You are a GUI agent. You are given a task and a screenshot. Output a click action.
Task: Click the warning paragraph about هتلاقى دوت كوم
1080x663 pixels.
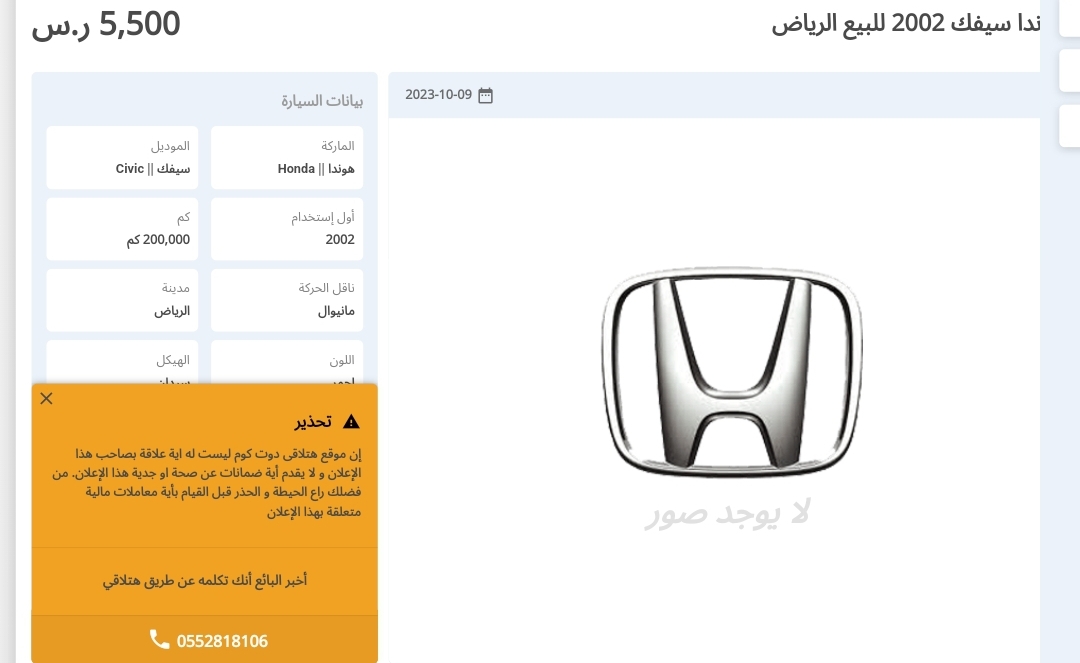207,483
